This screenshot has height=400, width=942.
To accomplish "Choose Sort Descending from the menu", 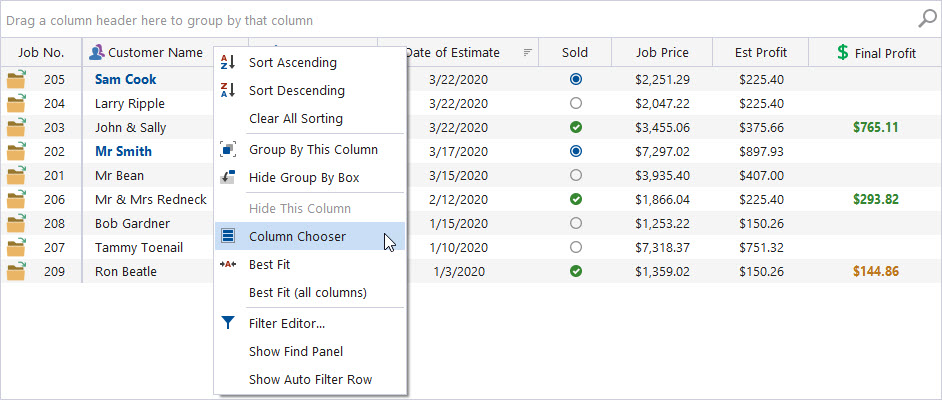I will coord(310,91).
